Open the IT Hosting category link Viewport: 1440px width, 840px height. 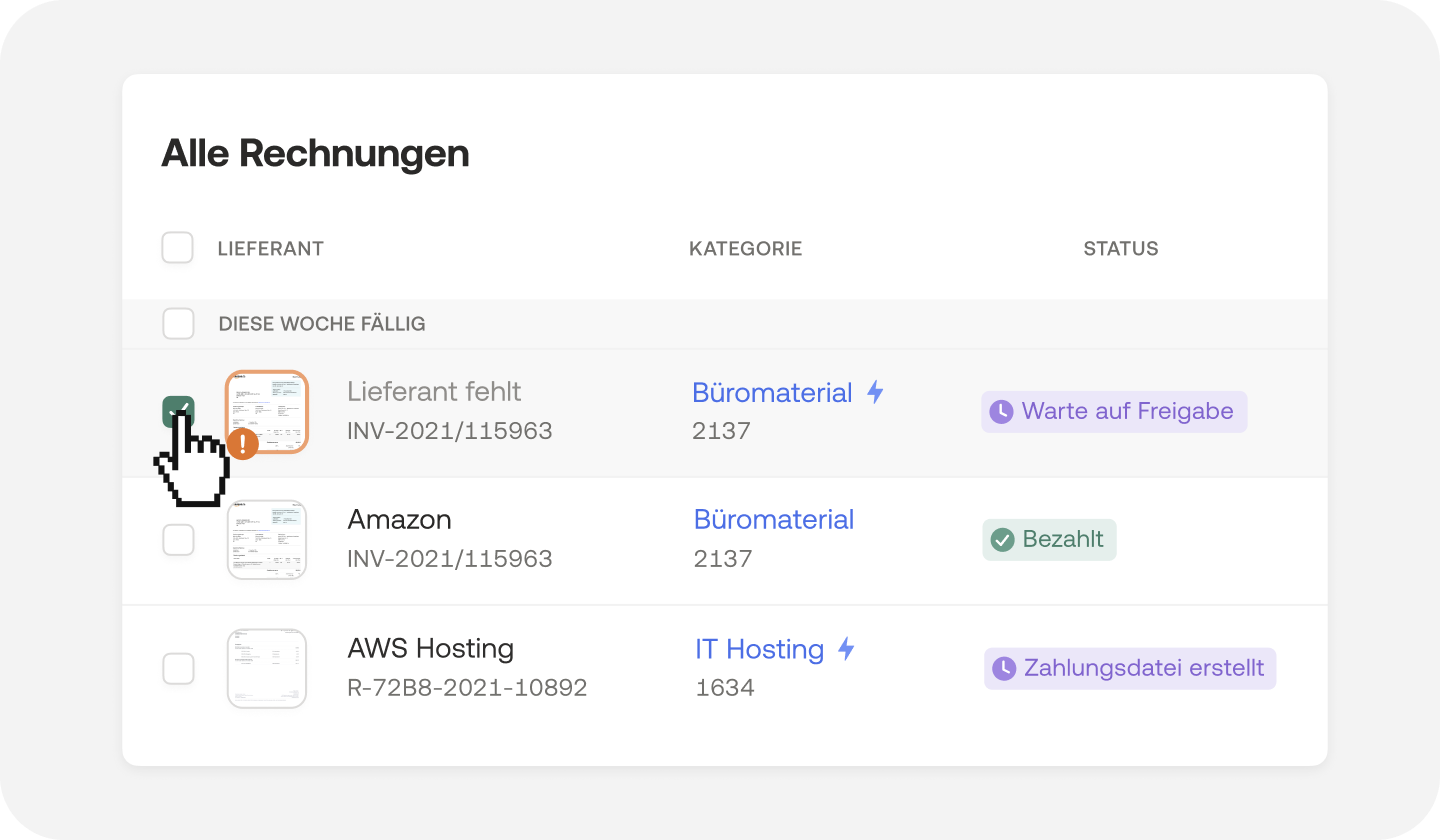tap(759, 649)
